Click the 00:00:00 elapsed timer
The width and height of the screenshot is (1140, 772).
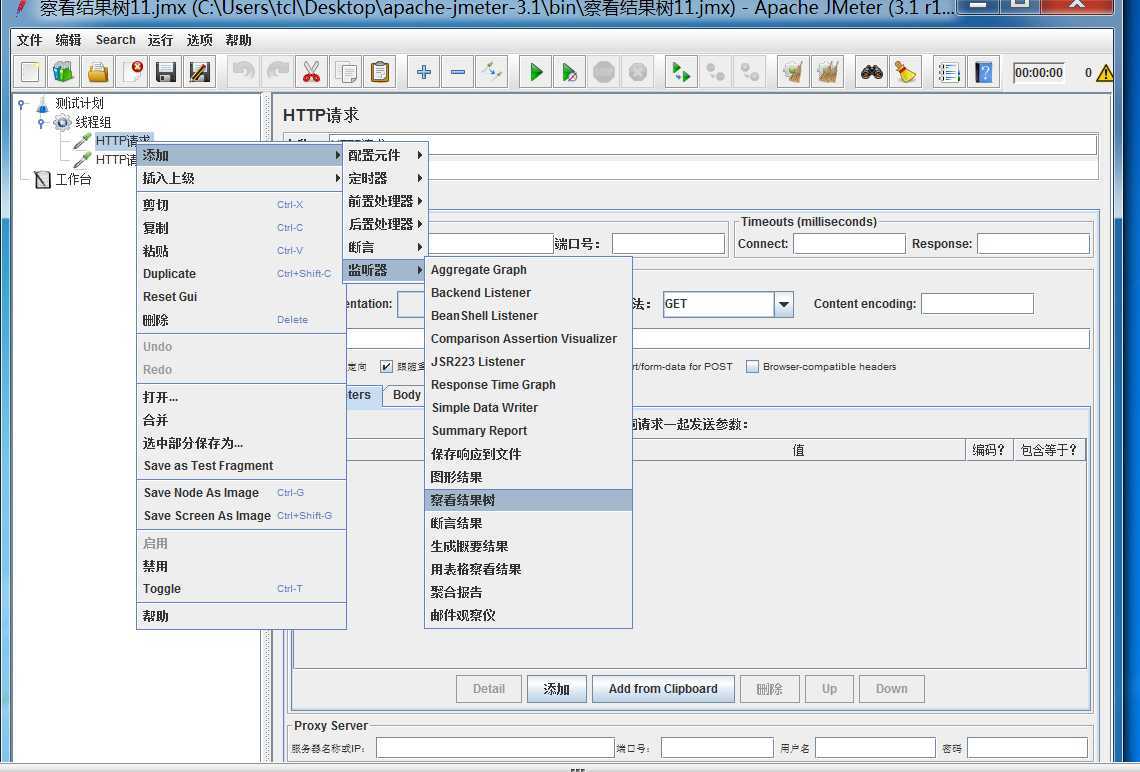tap(1038, 73)
